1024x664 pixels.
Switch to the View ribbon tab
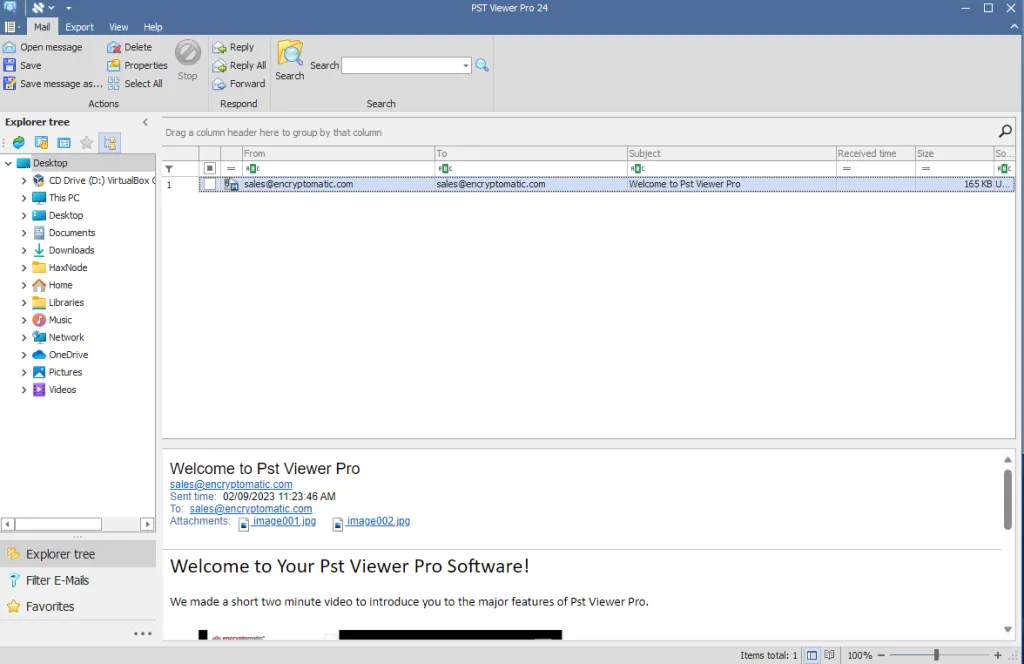(x=118, y=27)
